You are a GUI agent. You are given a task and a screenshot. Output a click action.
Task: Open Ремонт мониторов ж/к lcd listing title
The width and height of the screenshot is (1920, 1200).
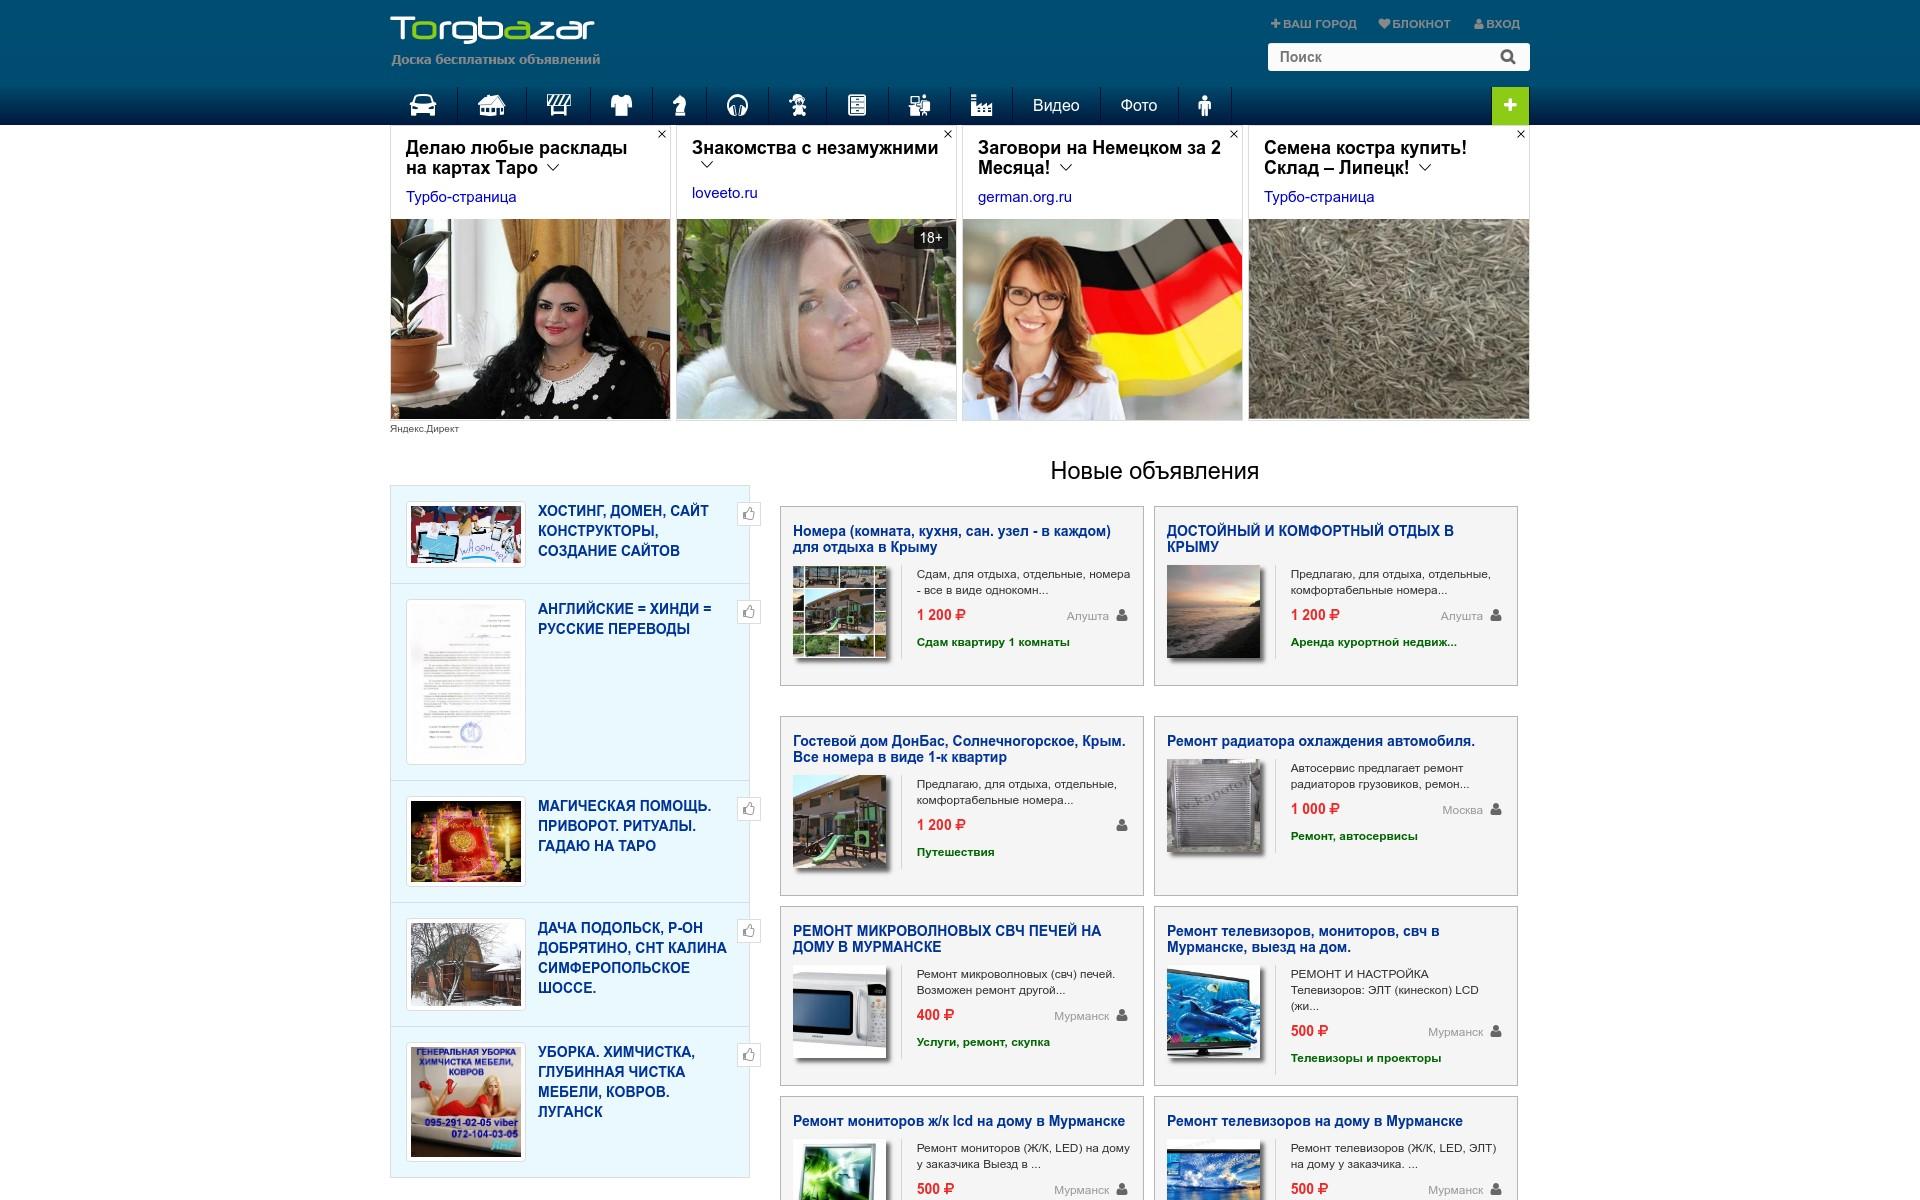tap(959, 1121)
